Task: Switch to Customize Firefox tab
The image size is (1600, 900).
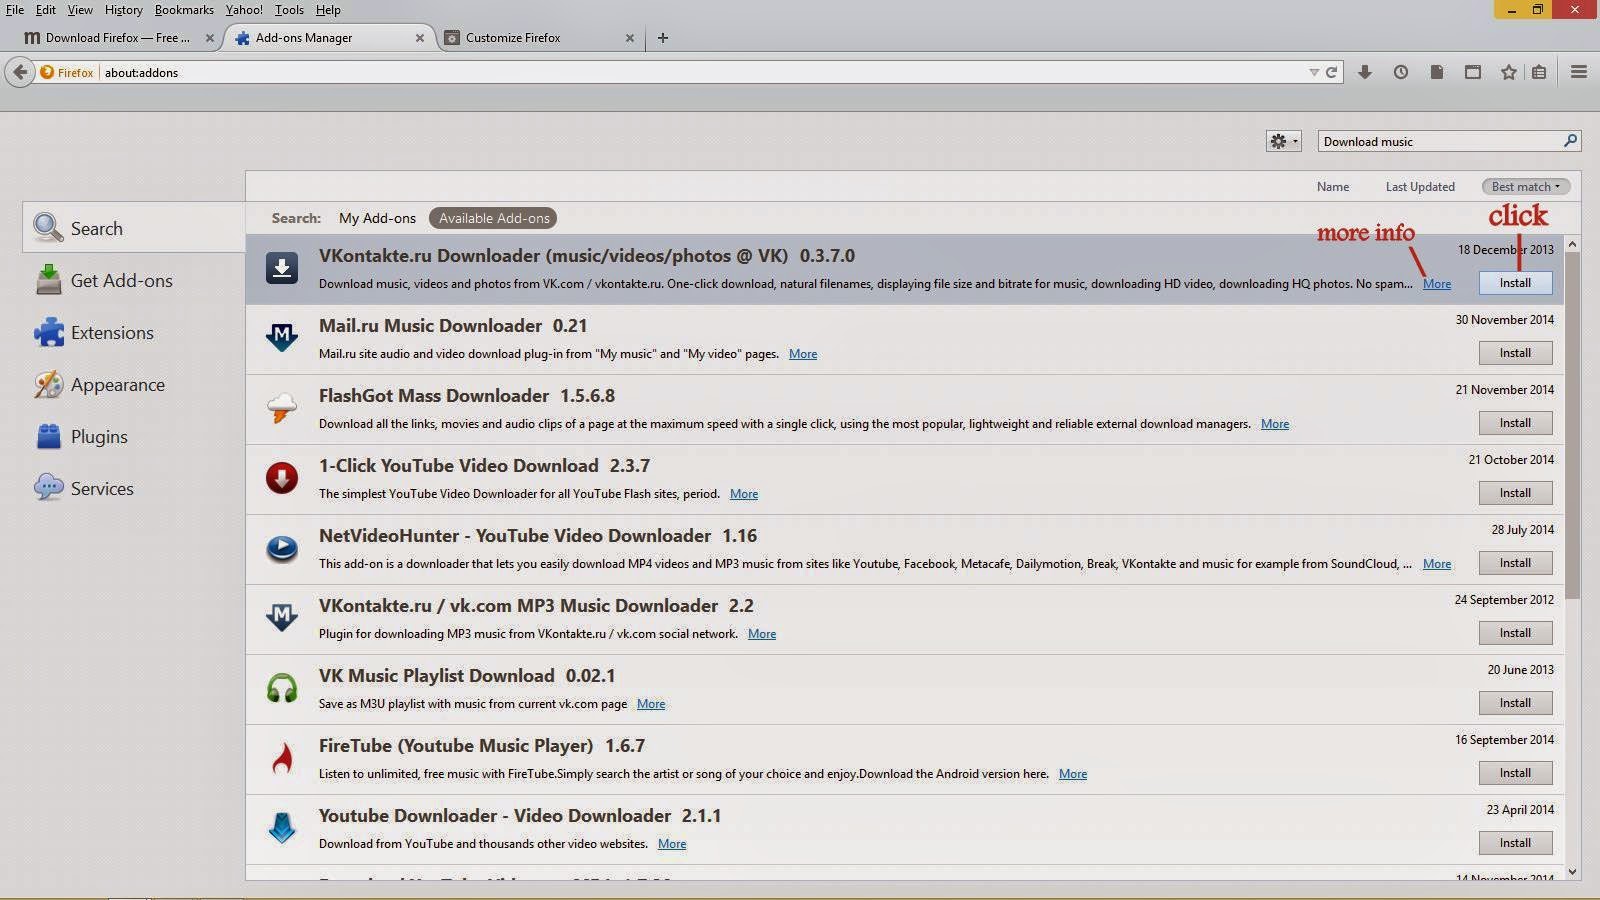Action: [538, 38]
